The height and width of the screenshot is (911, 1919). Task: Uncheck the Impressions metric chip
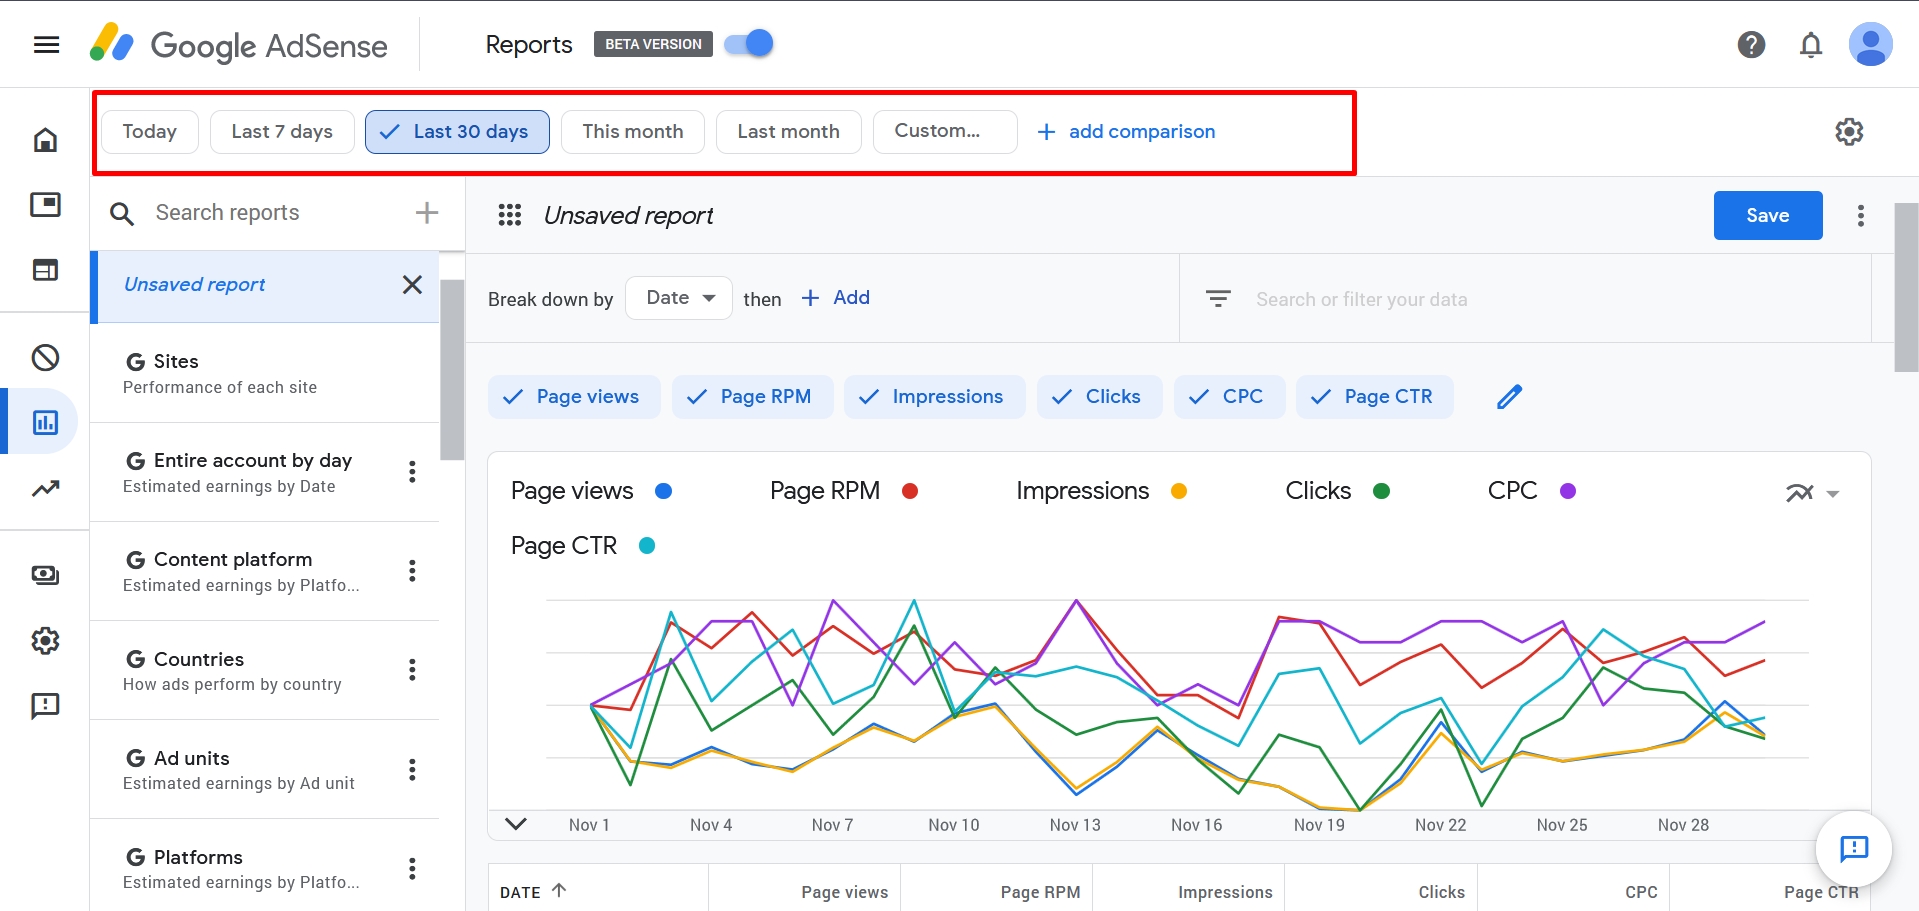coord(934,397)
